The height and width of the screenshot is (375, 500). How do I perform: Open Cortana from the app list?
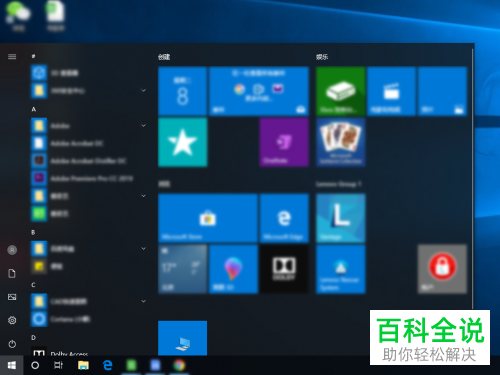point(88,319)
